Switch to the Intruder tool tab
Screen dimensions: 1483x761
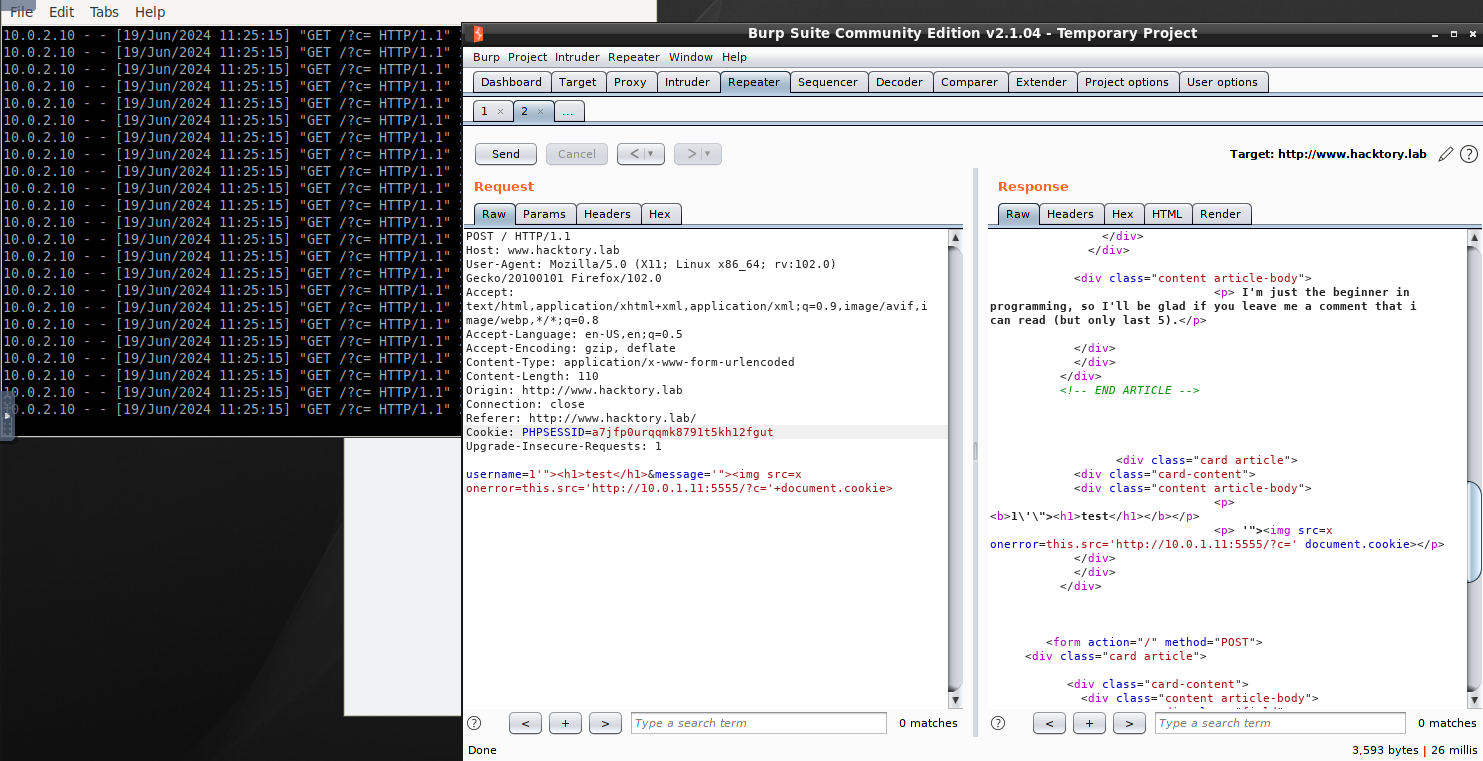click(687, 82)
